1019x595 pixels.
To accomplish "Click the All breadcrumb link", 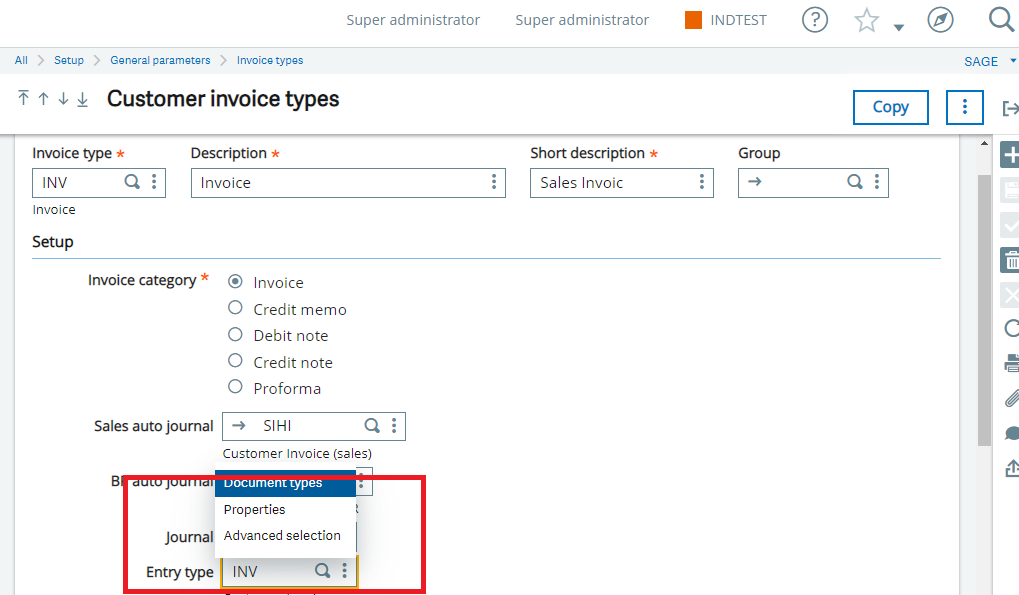I will click(x=21, y=60).
